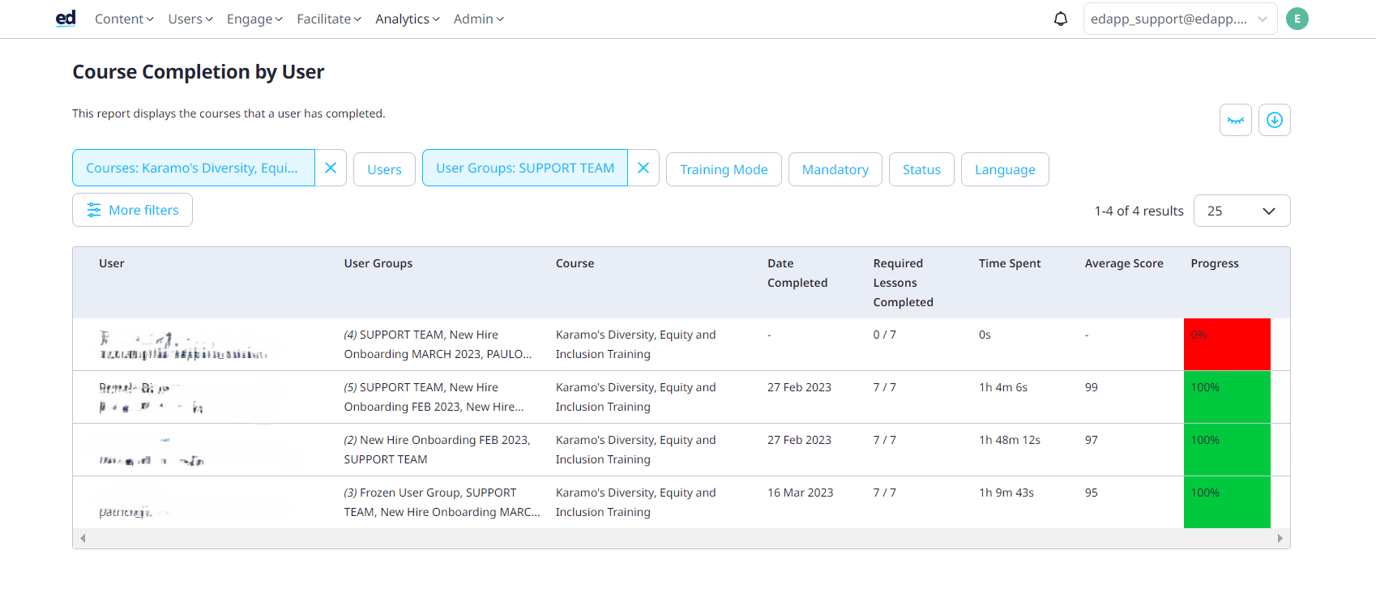The width and height of the screenshot is (1376, 610).
Task: Expand the edapp_support account dropdown
Action: click(1180, 19)
